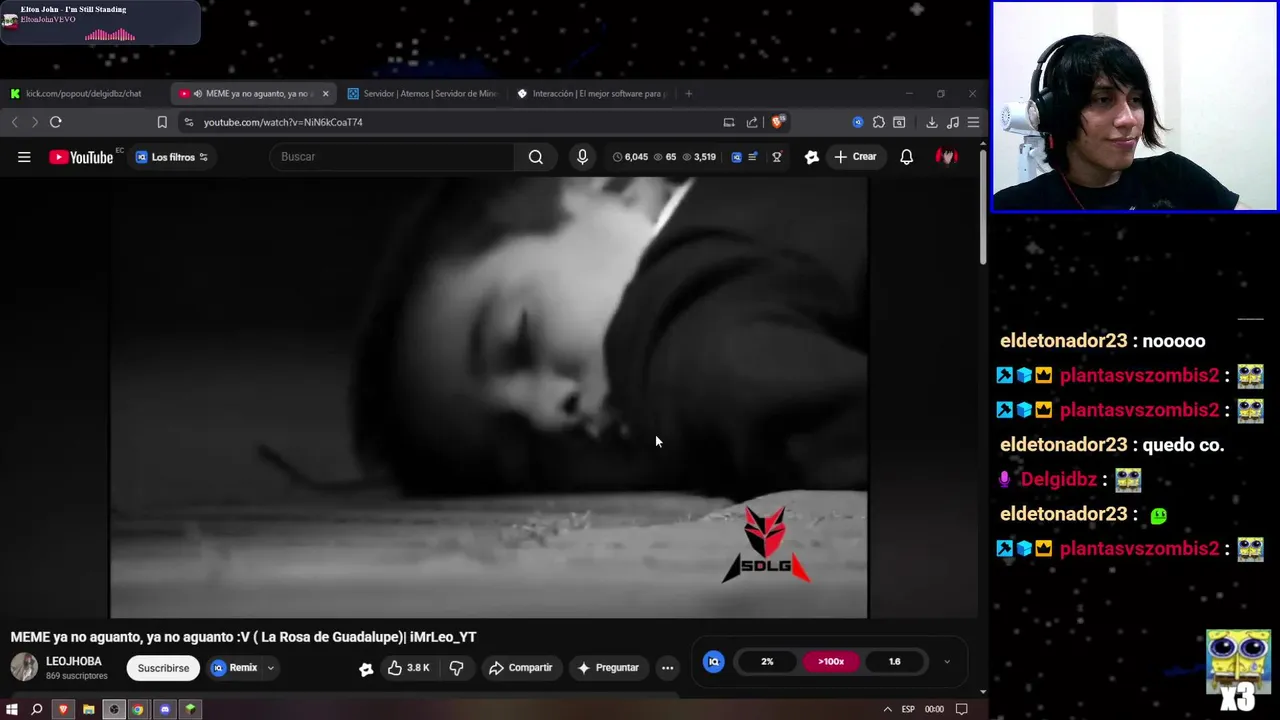
Task: Click the sparkle icon left of the like button
Action: 366,669
